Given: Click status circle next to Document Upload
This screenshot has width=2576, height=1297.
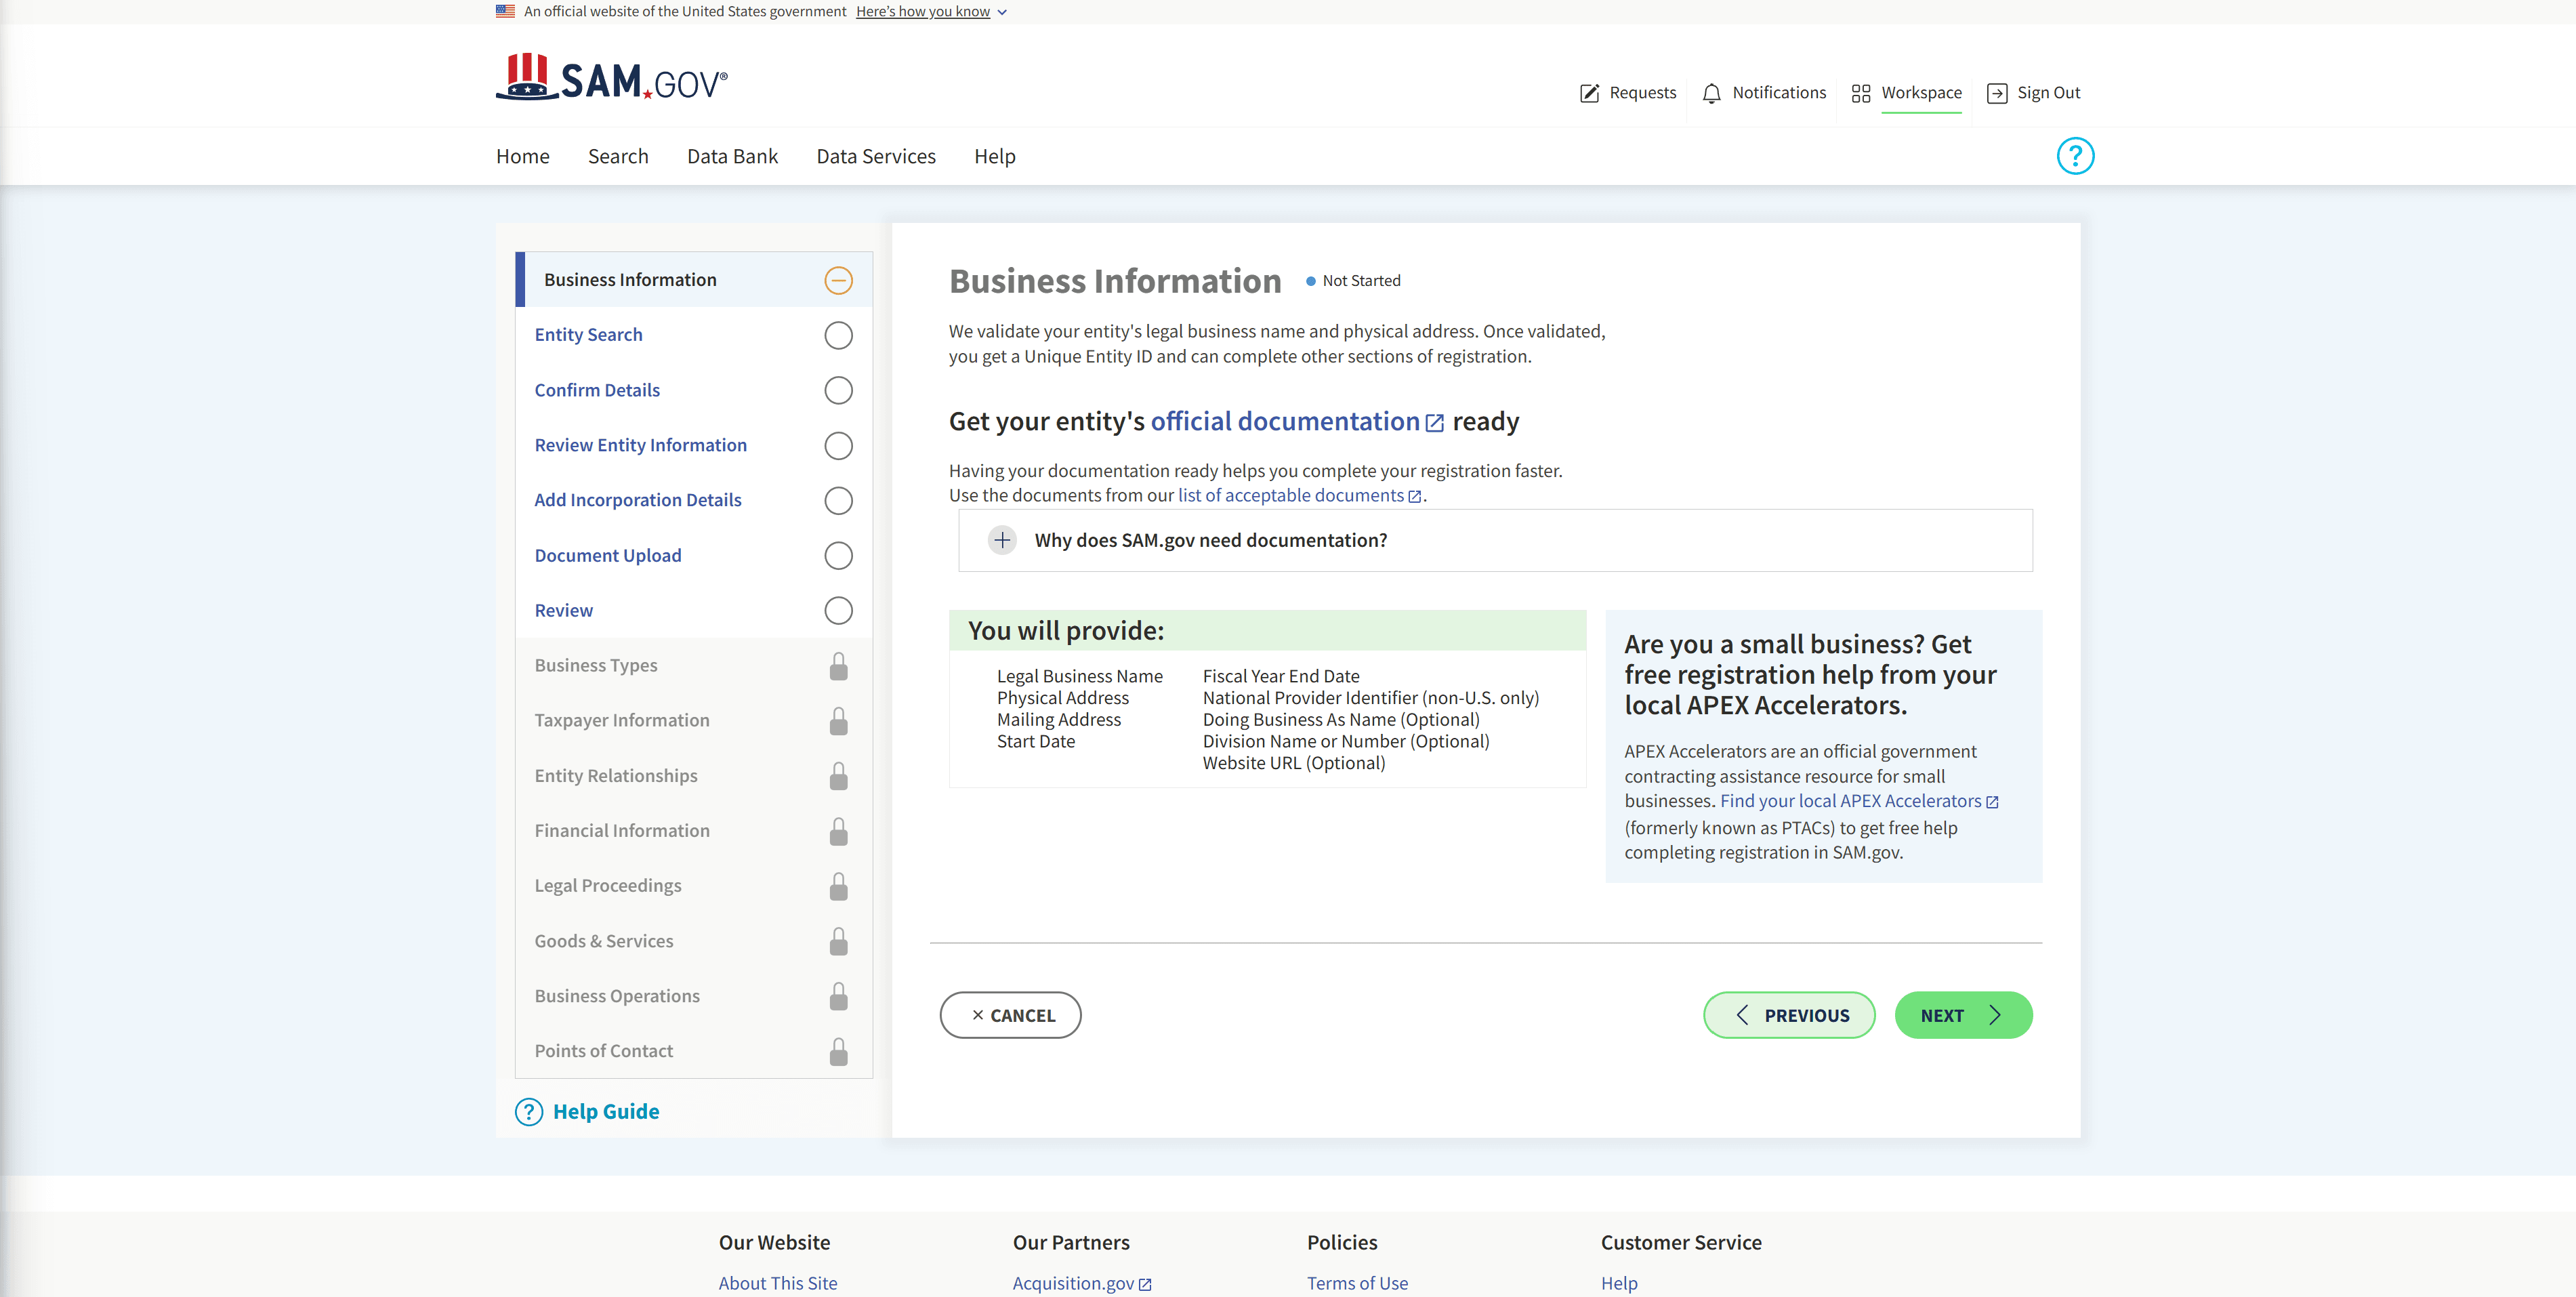Looking at the screenshot, I should [x=838, y=555].
